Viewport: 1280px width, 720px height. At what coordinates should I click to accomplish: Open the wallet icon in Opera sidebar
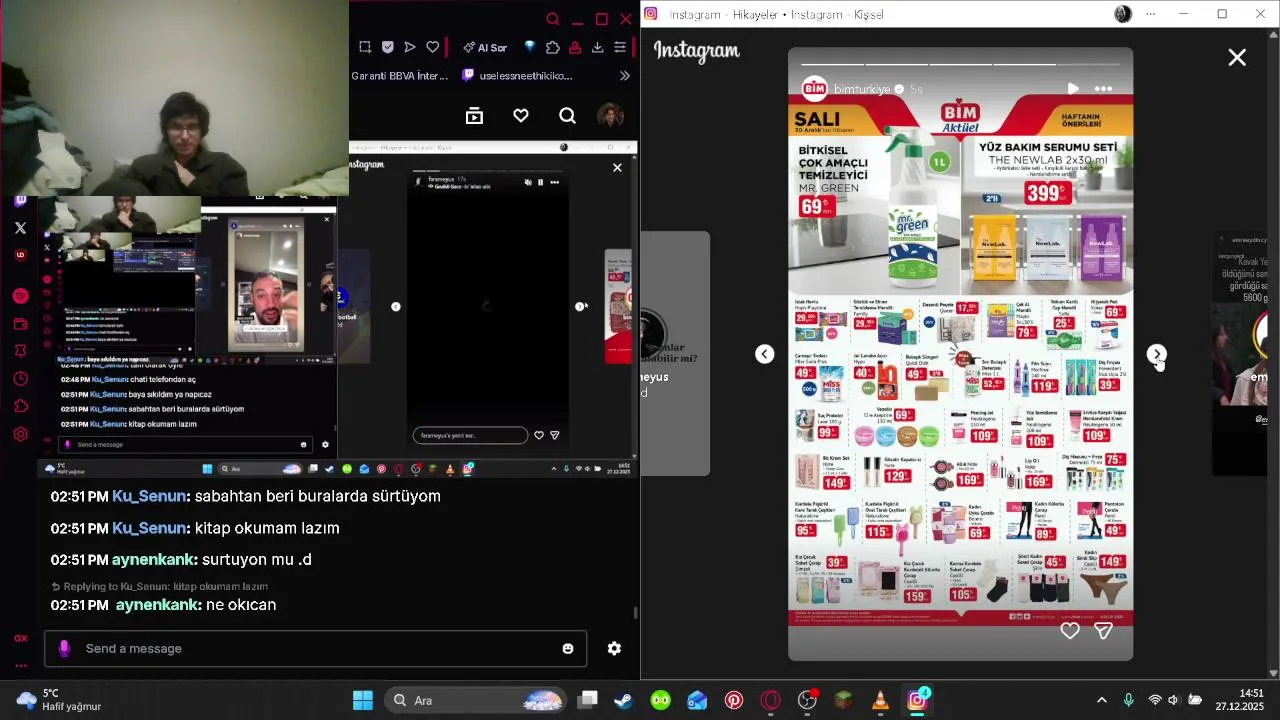20,324
